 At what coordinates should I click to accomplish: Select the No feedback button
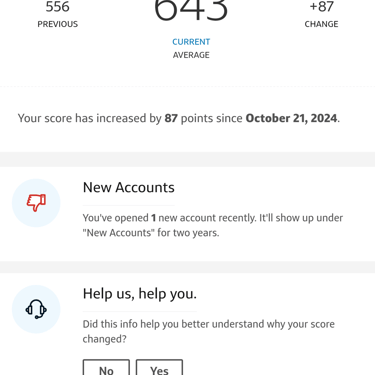[106, 368]
